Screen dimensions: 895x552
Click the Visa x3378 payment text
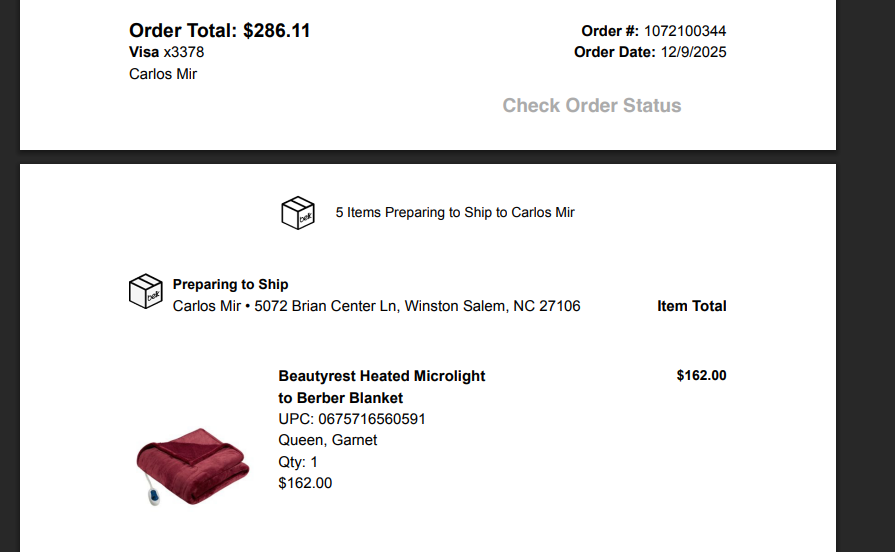tap(166, 52)
